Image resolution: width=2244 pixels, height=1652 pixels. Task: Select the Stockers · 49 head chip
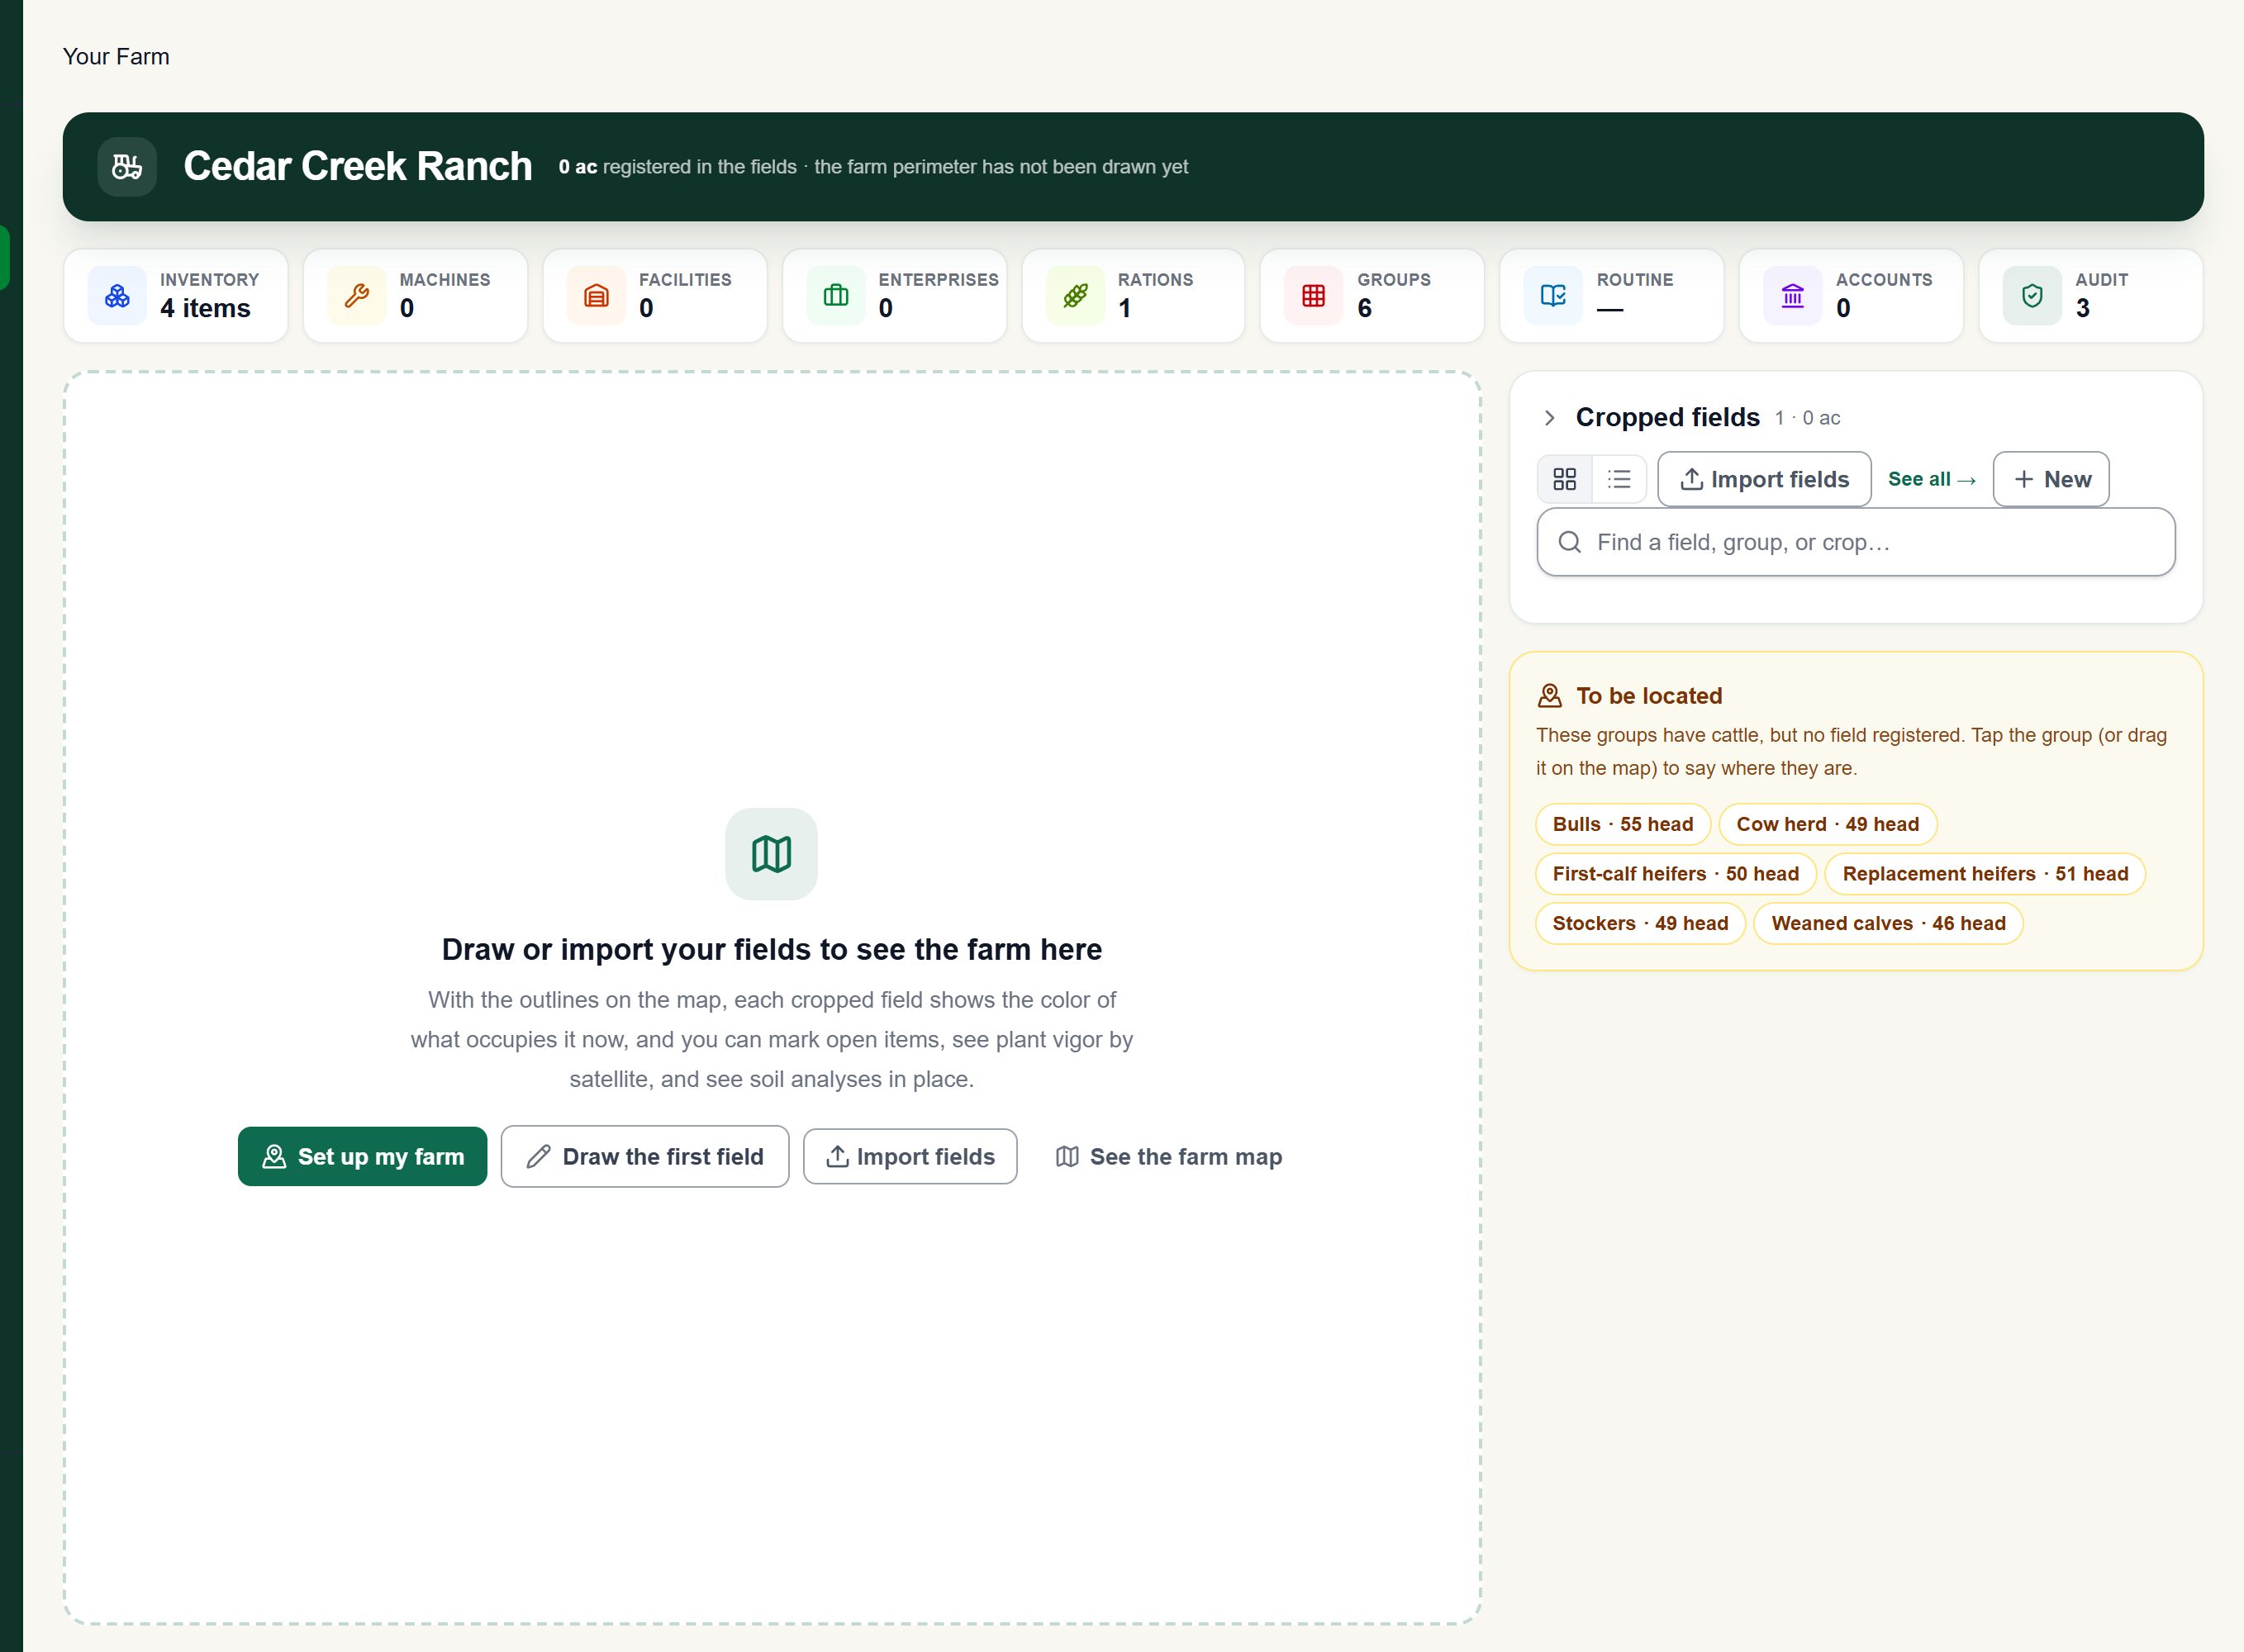tap(1640, 924)
